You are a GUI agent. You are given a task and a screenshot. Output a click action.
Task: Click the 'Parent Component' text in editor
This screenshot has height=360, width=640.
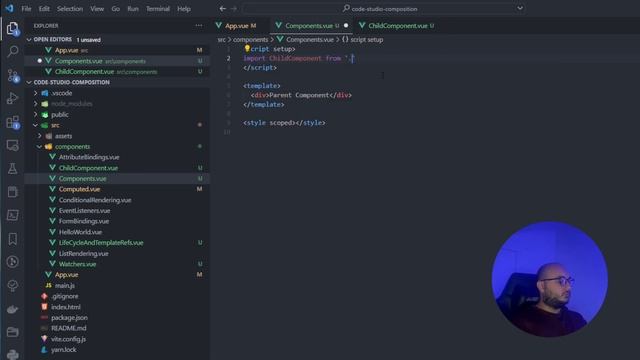(x=299, y=95)
